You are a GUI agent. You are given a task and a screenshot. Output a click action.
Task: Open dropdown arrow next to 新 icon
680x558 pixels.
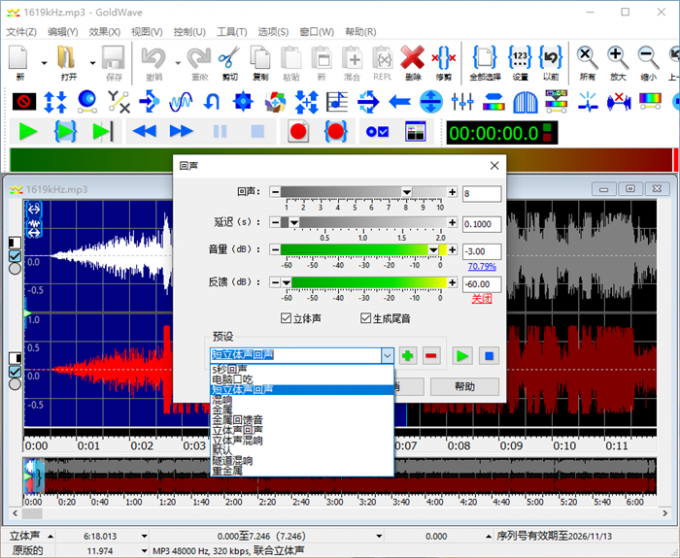[x=44, y=63]
